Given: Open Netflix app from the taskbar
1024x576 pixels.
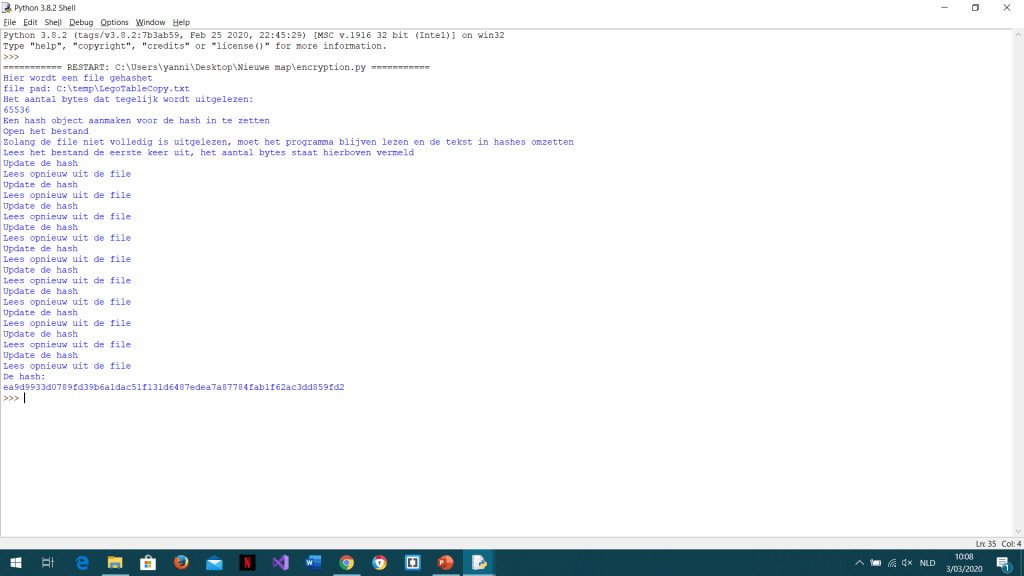Looking at the screenshot, I should (x=247, y=563).
